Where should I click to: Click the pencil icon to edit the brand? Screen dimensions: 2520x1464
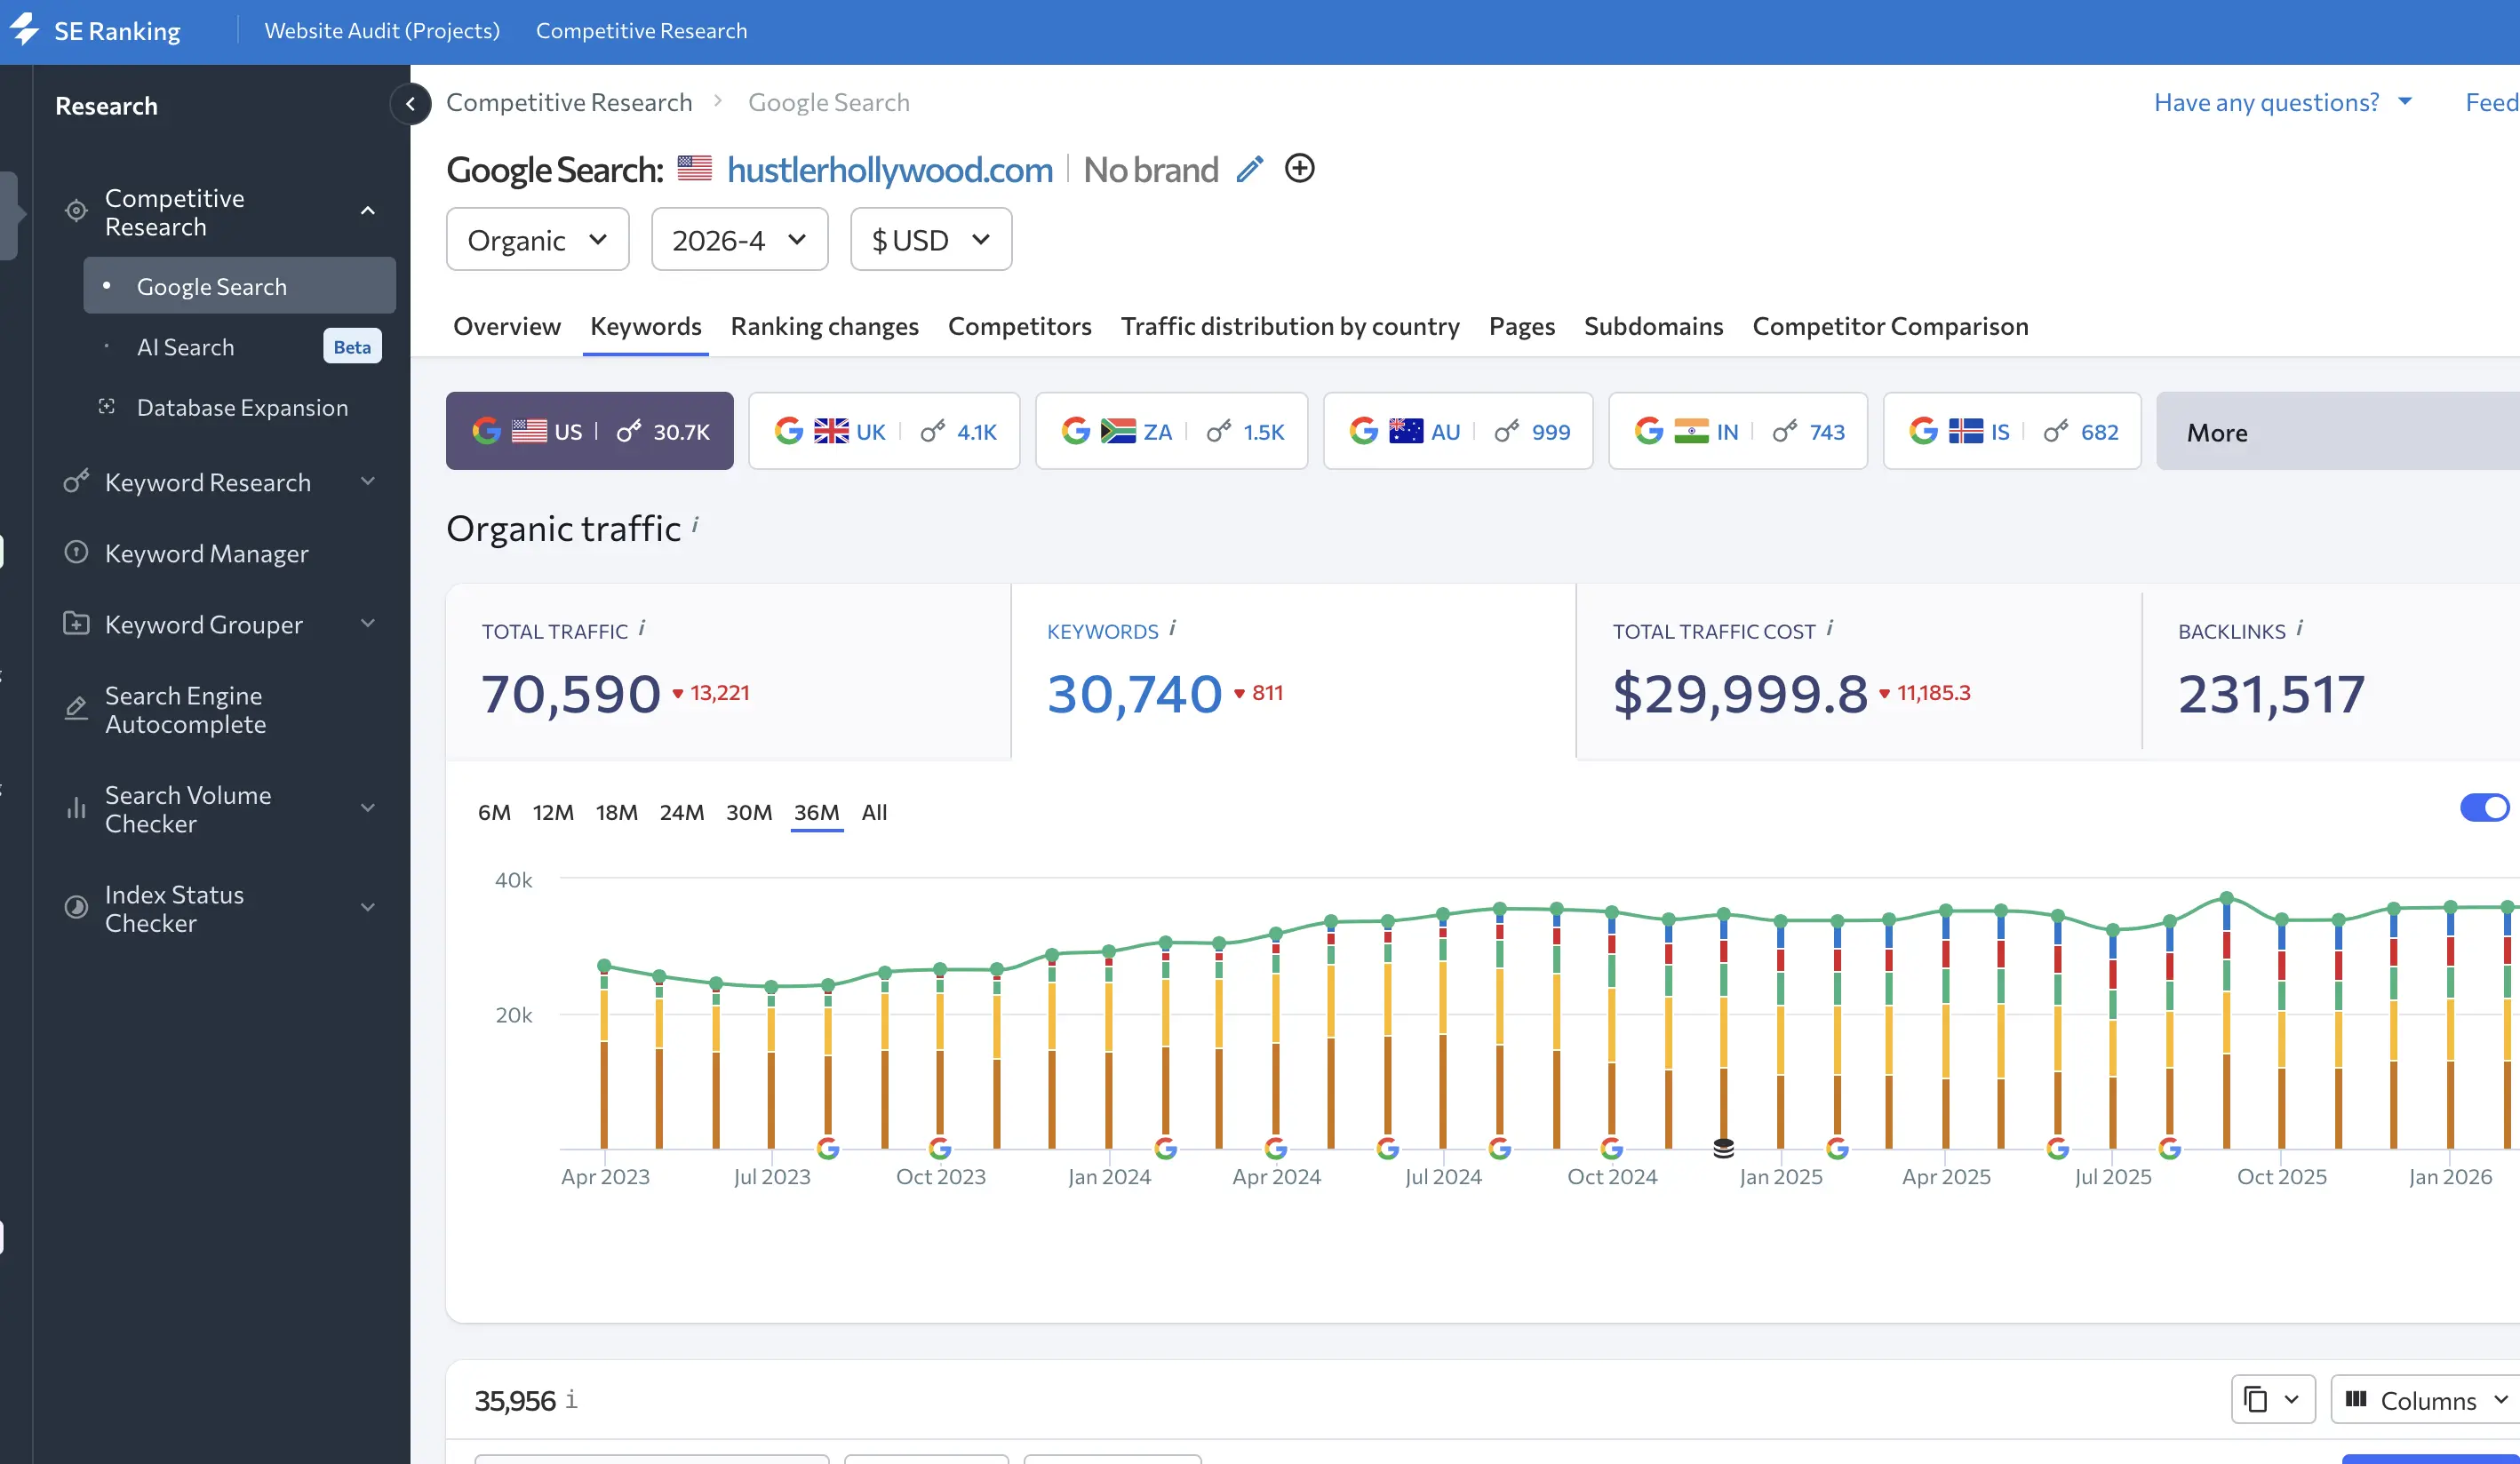(1249, 170)
